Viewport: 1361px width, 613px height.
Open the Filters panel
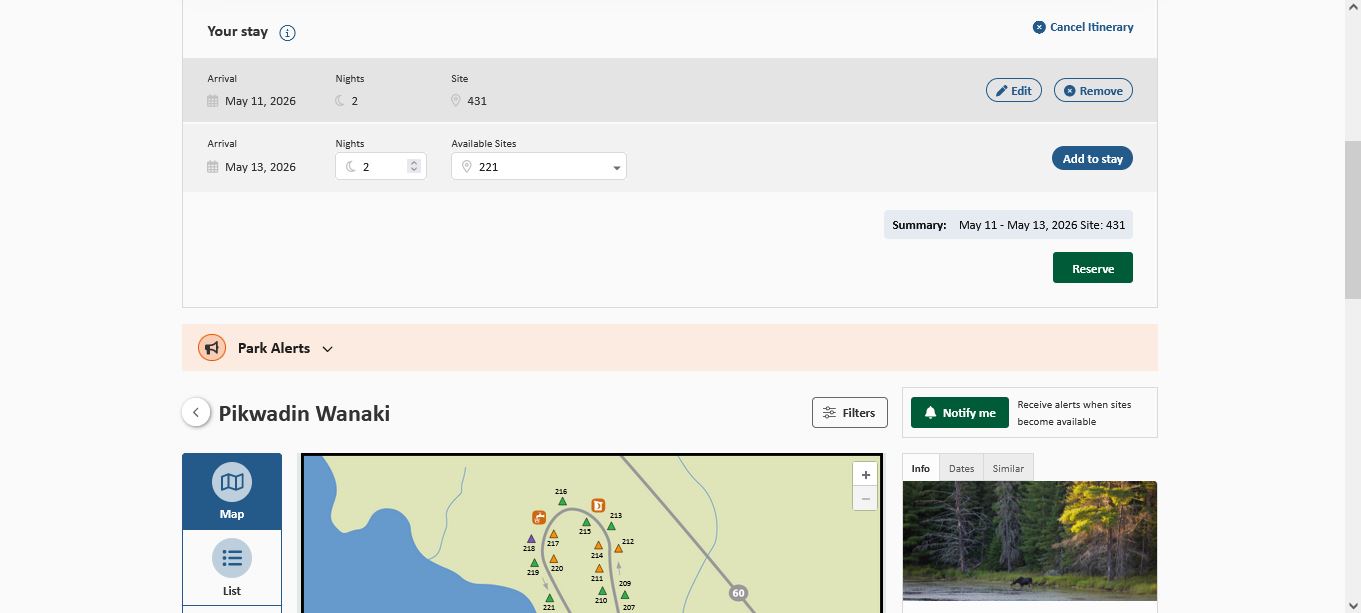849,412
